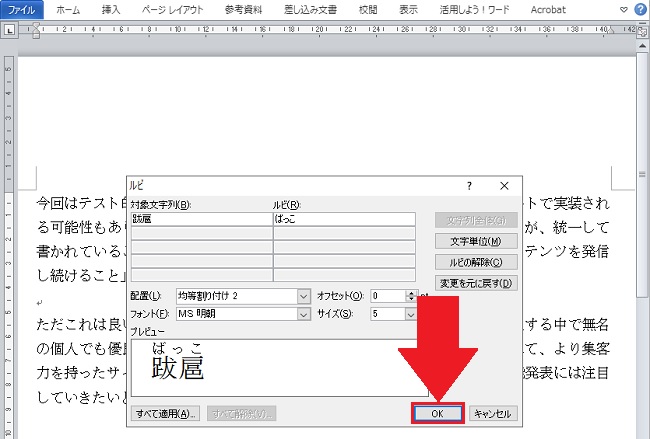
Task: Click the キャンセル button
Action: 493,413
